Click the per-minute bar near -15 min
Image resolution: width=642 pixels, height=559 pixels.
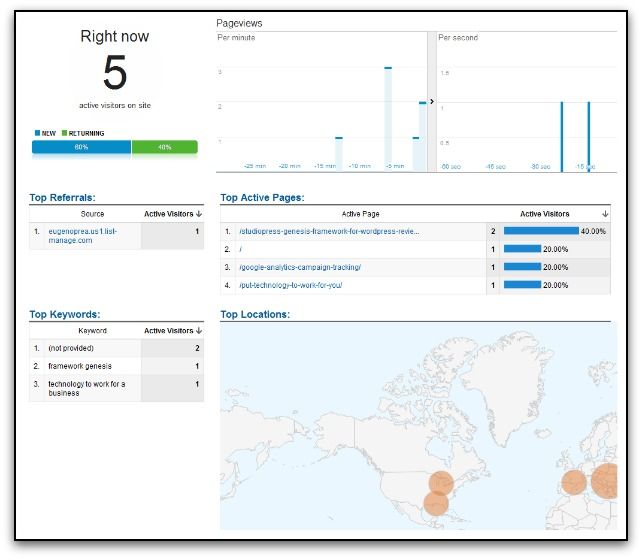[339, 154]
